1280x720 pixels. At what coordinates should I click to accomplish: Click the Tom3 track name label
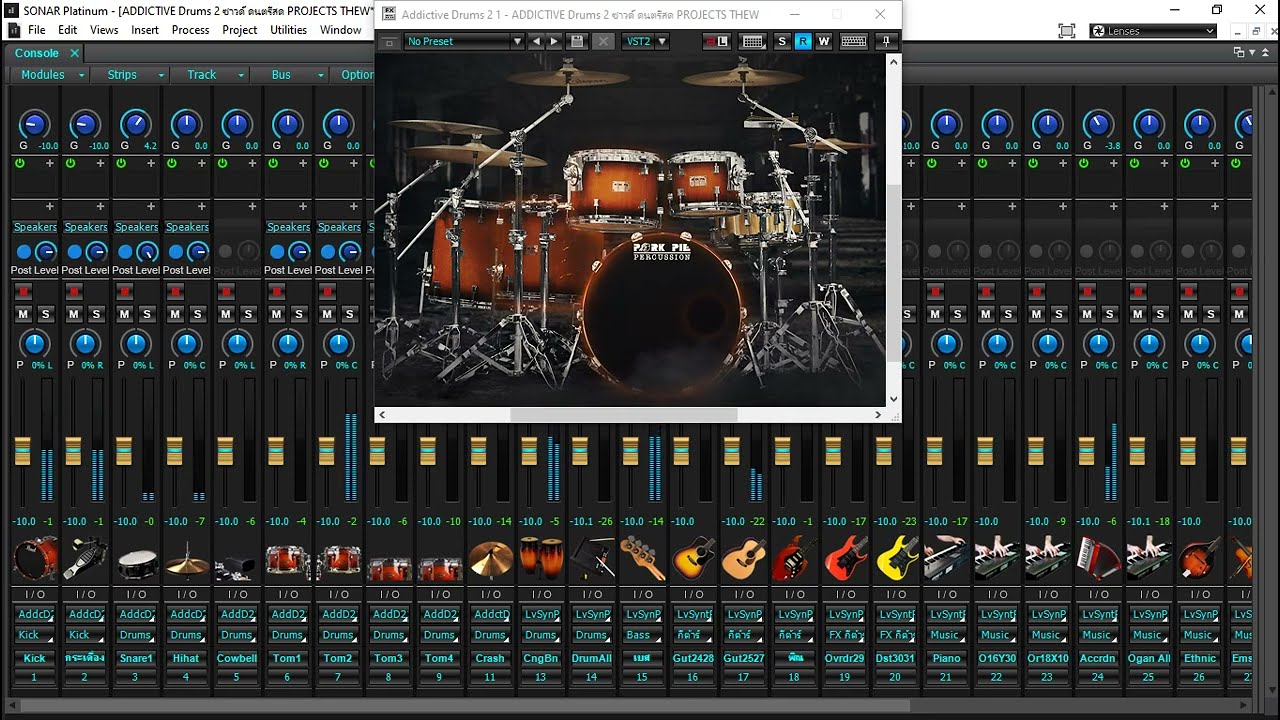[389, 658]
